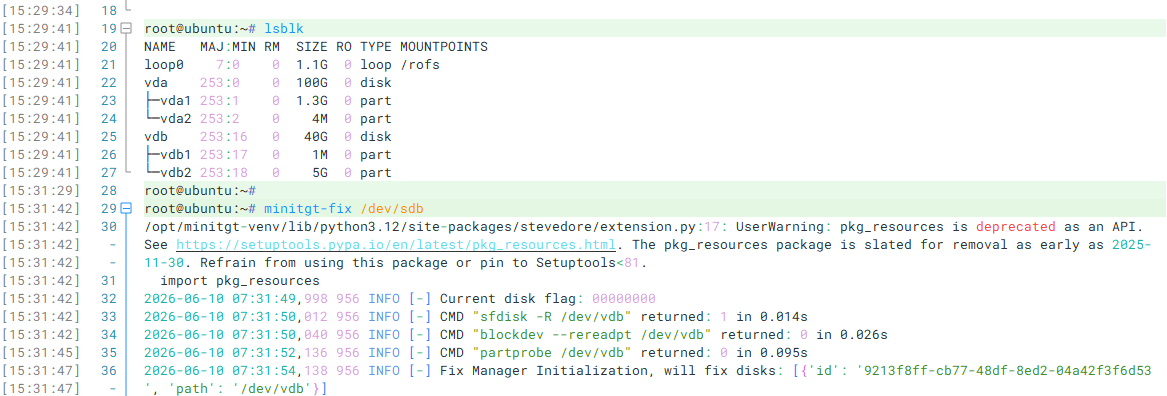Click the timestamp 15:29:34
Image resolution: width=1167 pixels, height=396 pixels.
coord(42,10)
